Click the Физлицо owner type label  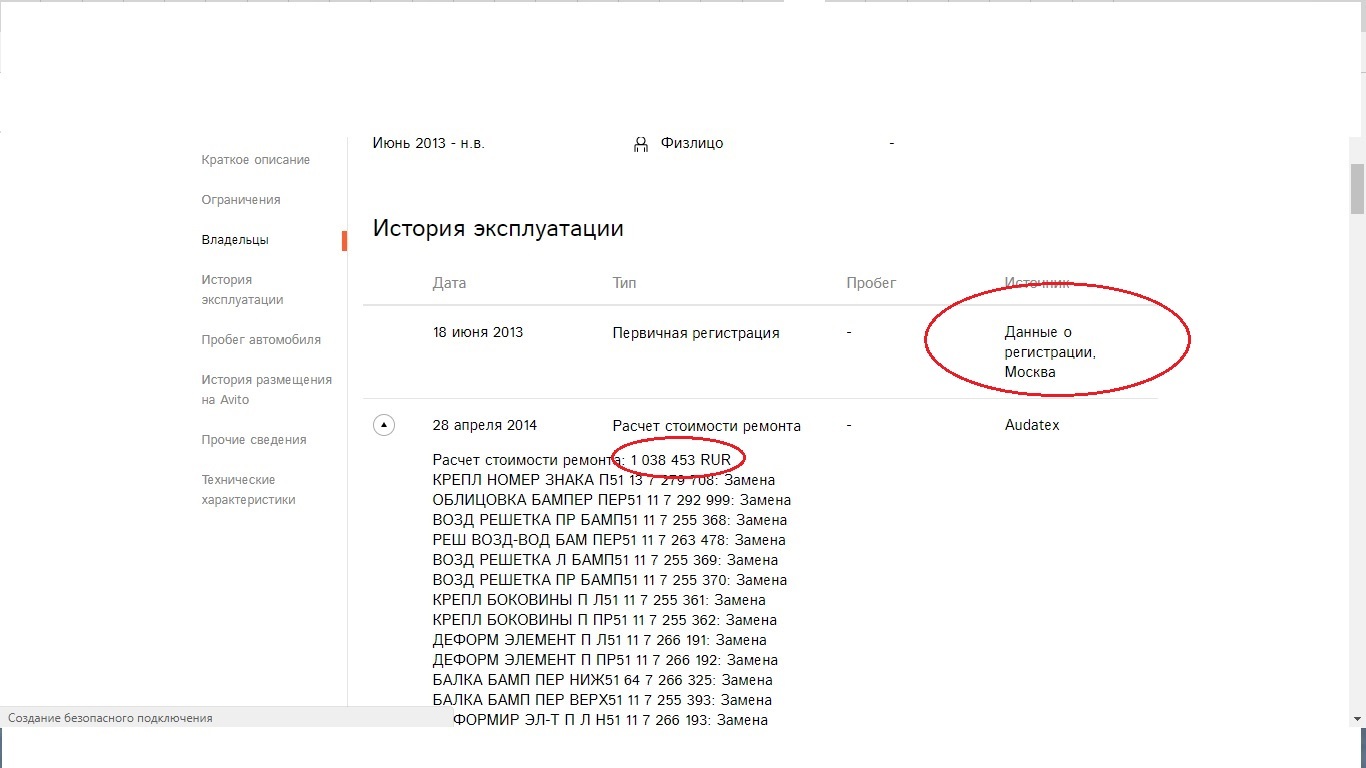tap(692, 143)
